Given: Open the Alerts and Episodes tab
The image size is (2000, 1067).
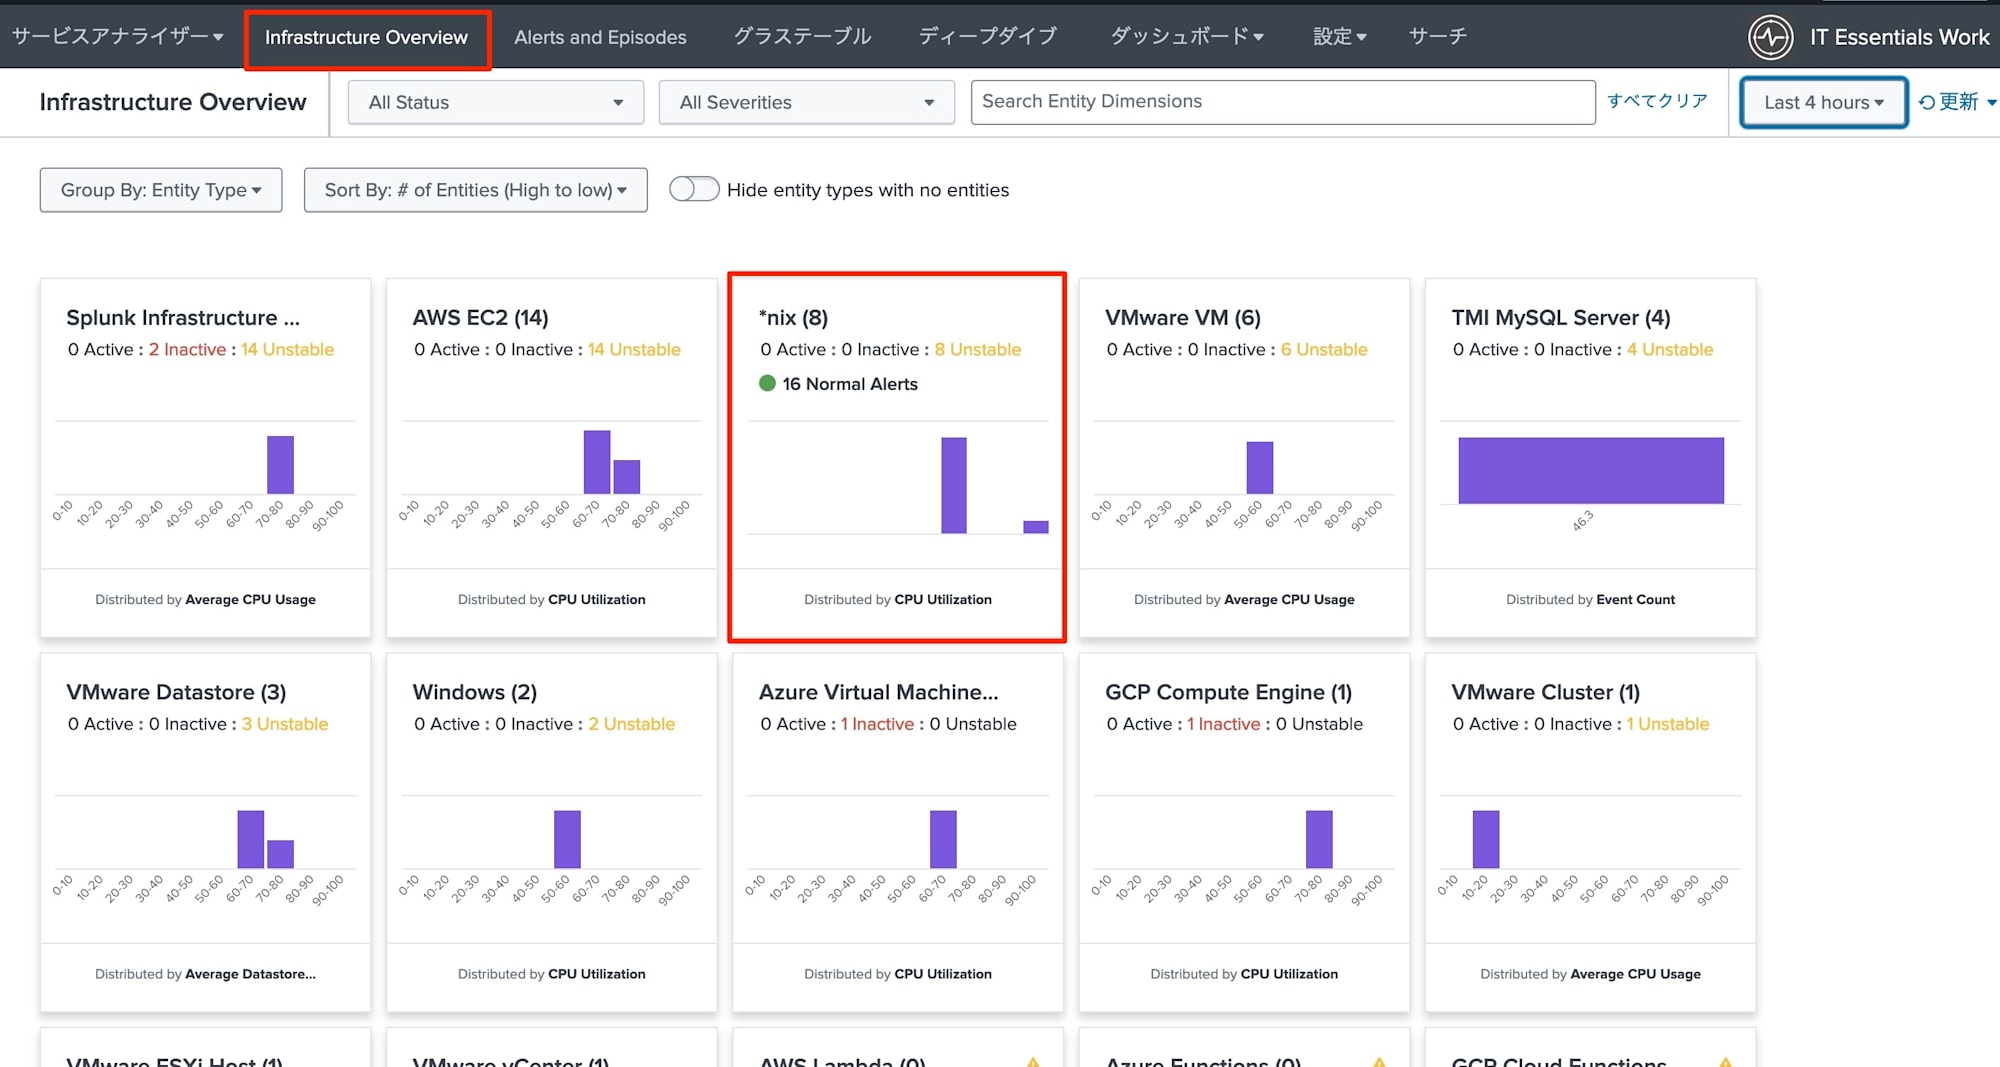Looking at the screenshot, I should click(x=600, y=37).
